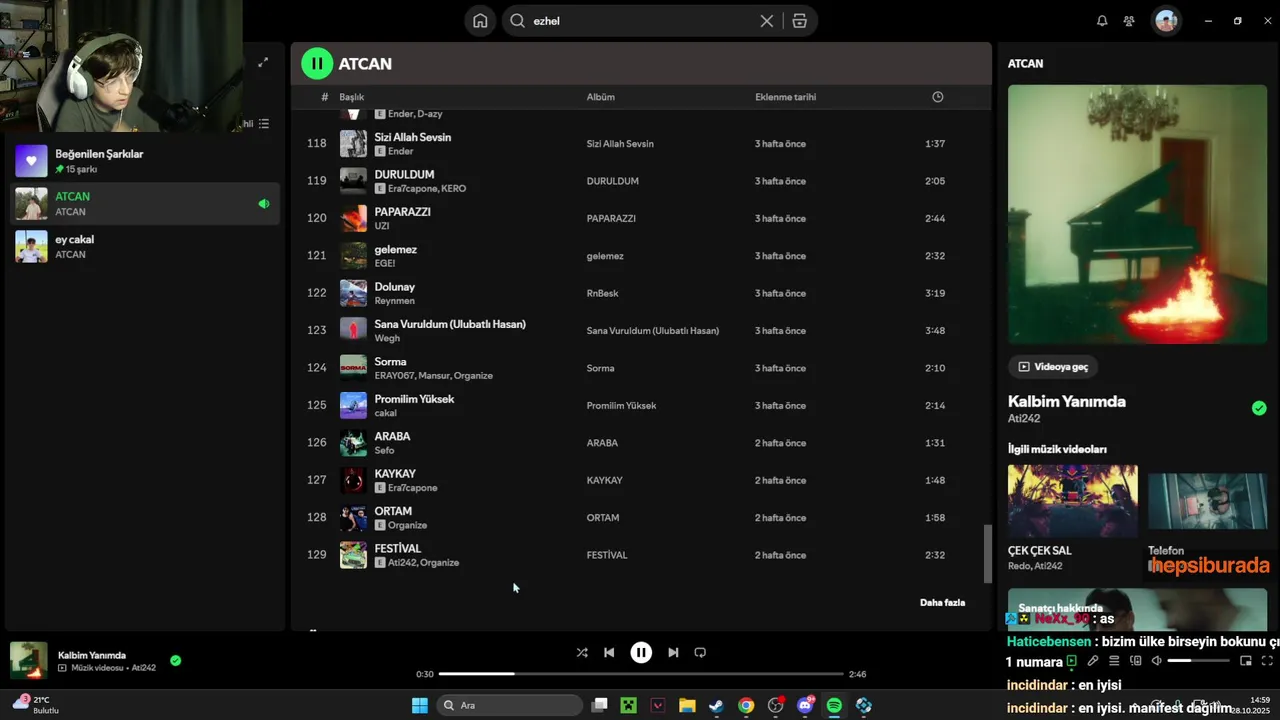Open the library list view options

pos(263,124)
